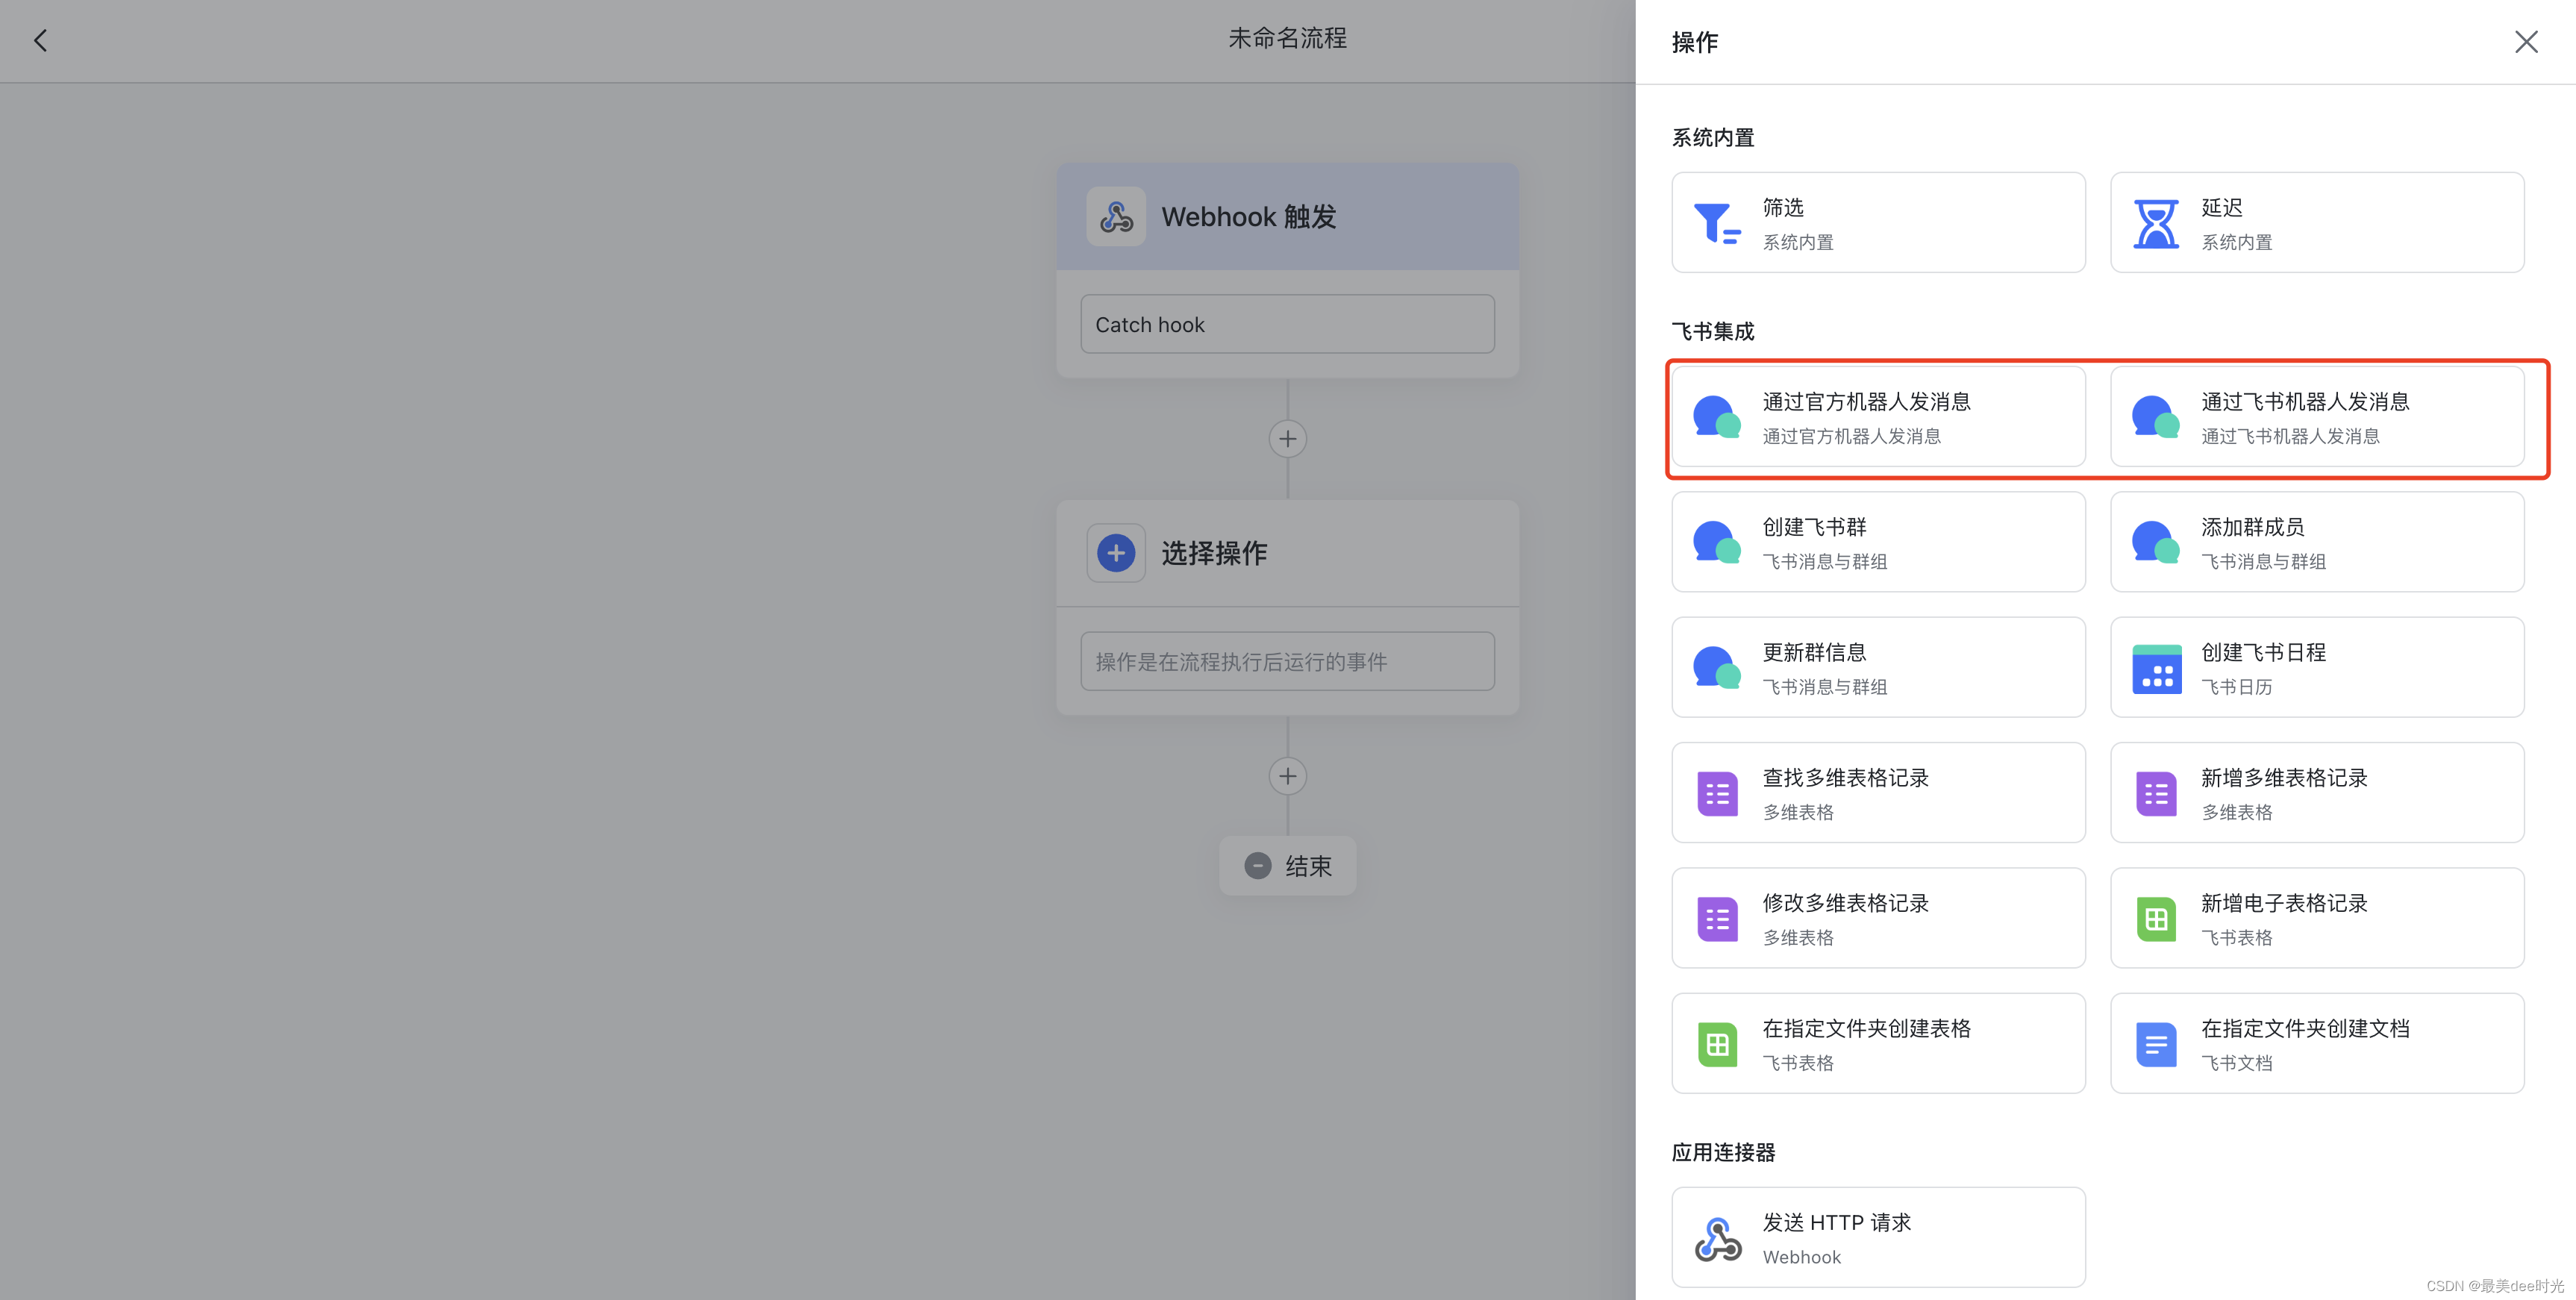
Task: Choose 通过飞书机器人发消息 action
Action: coord(2316,417)
